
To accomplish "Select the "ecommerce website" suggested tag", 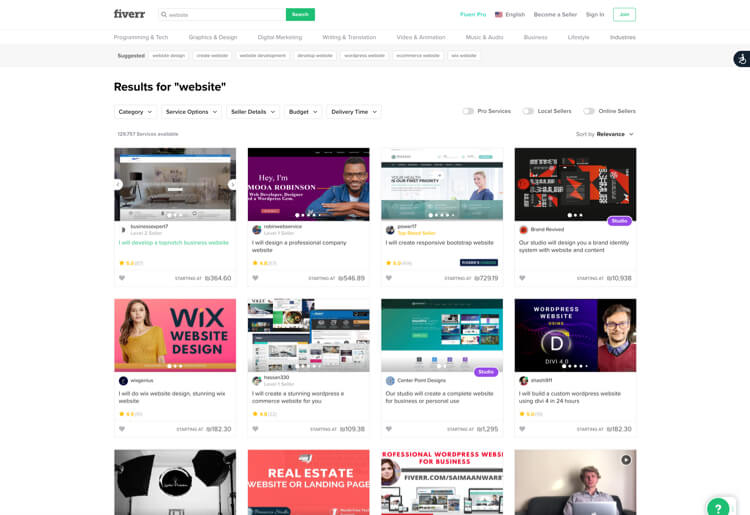I will (418, 56).
